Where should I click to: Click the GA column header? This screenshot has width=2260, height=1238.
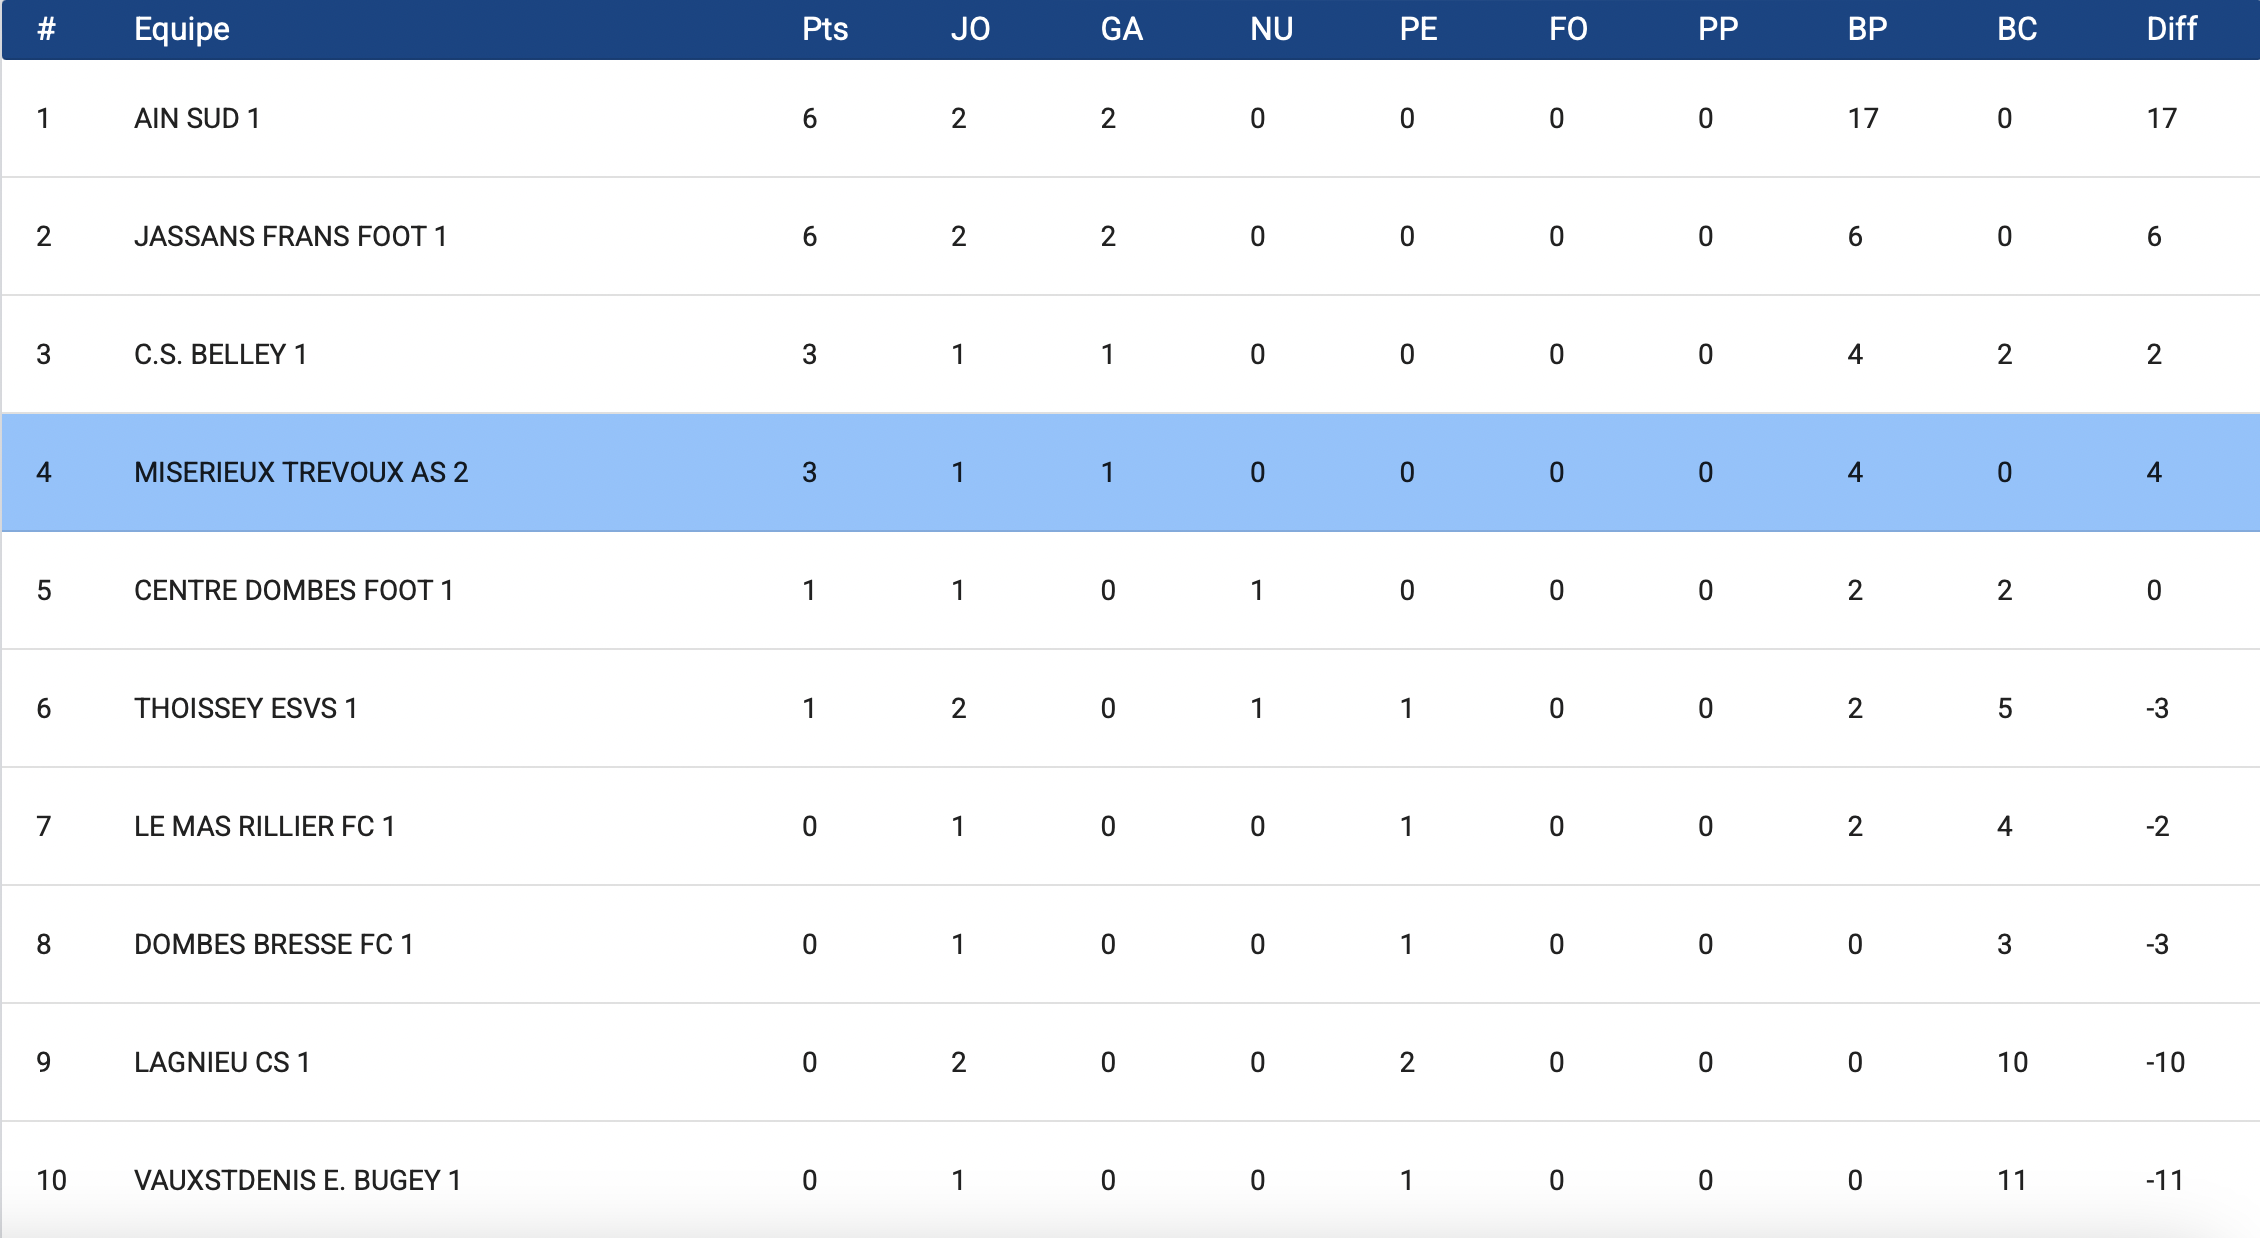(x=1121, y=29)
